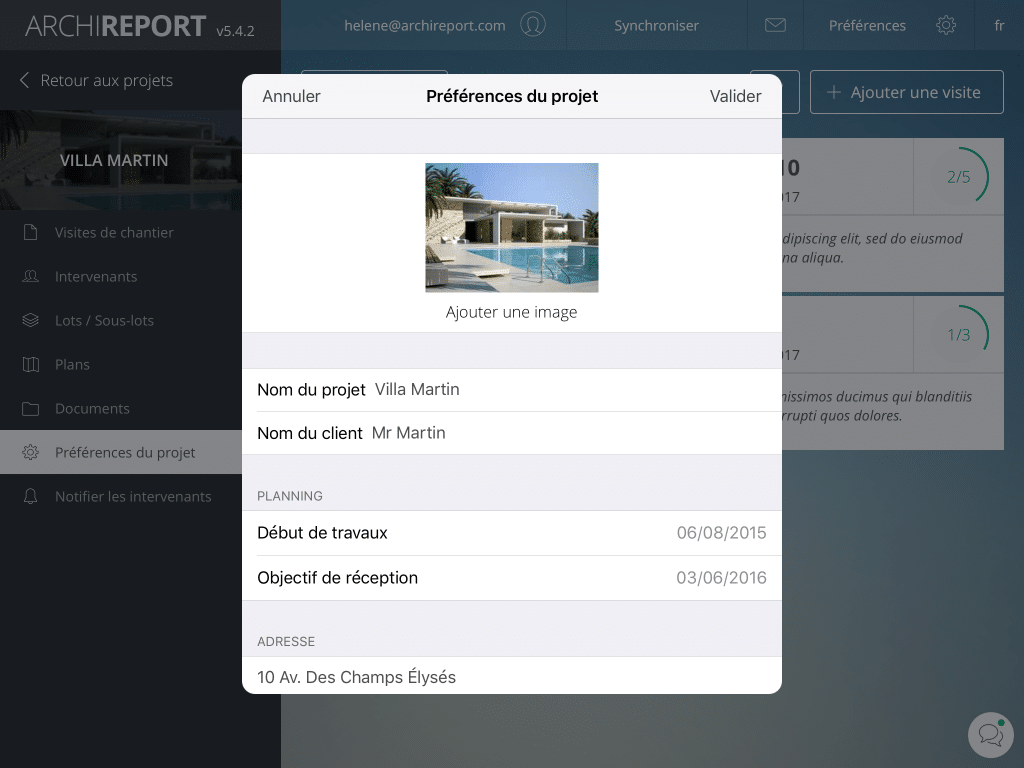Click the plus icon in Ajouter une visite
This screenshot has width=1024, height=768.
click(x=833, y=92)
